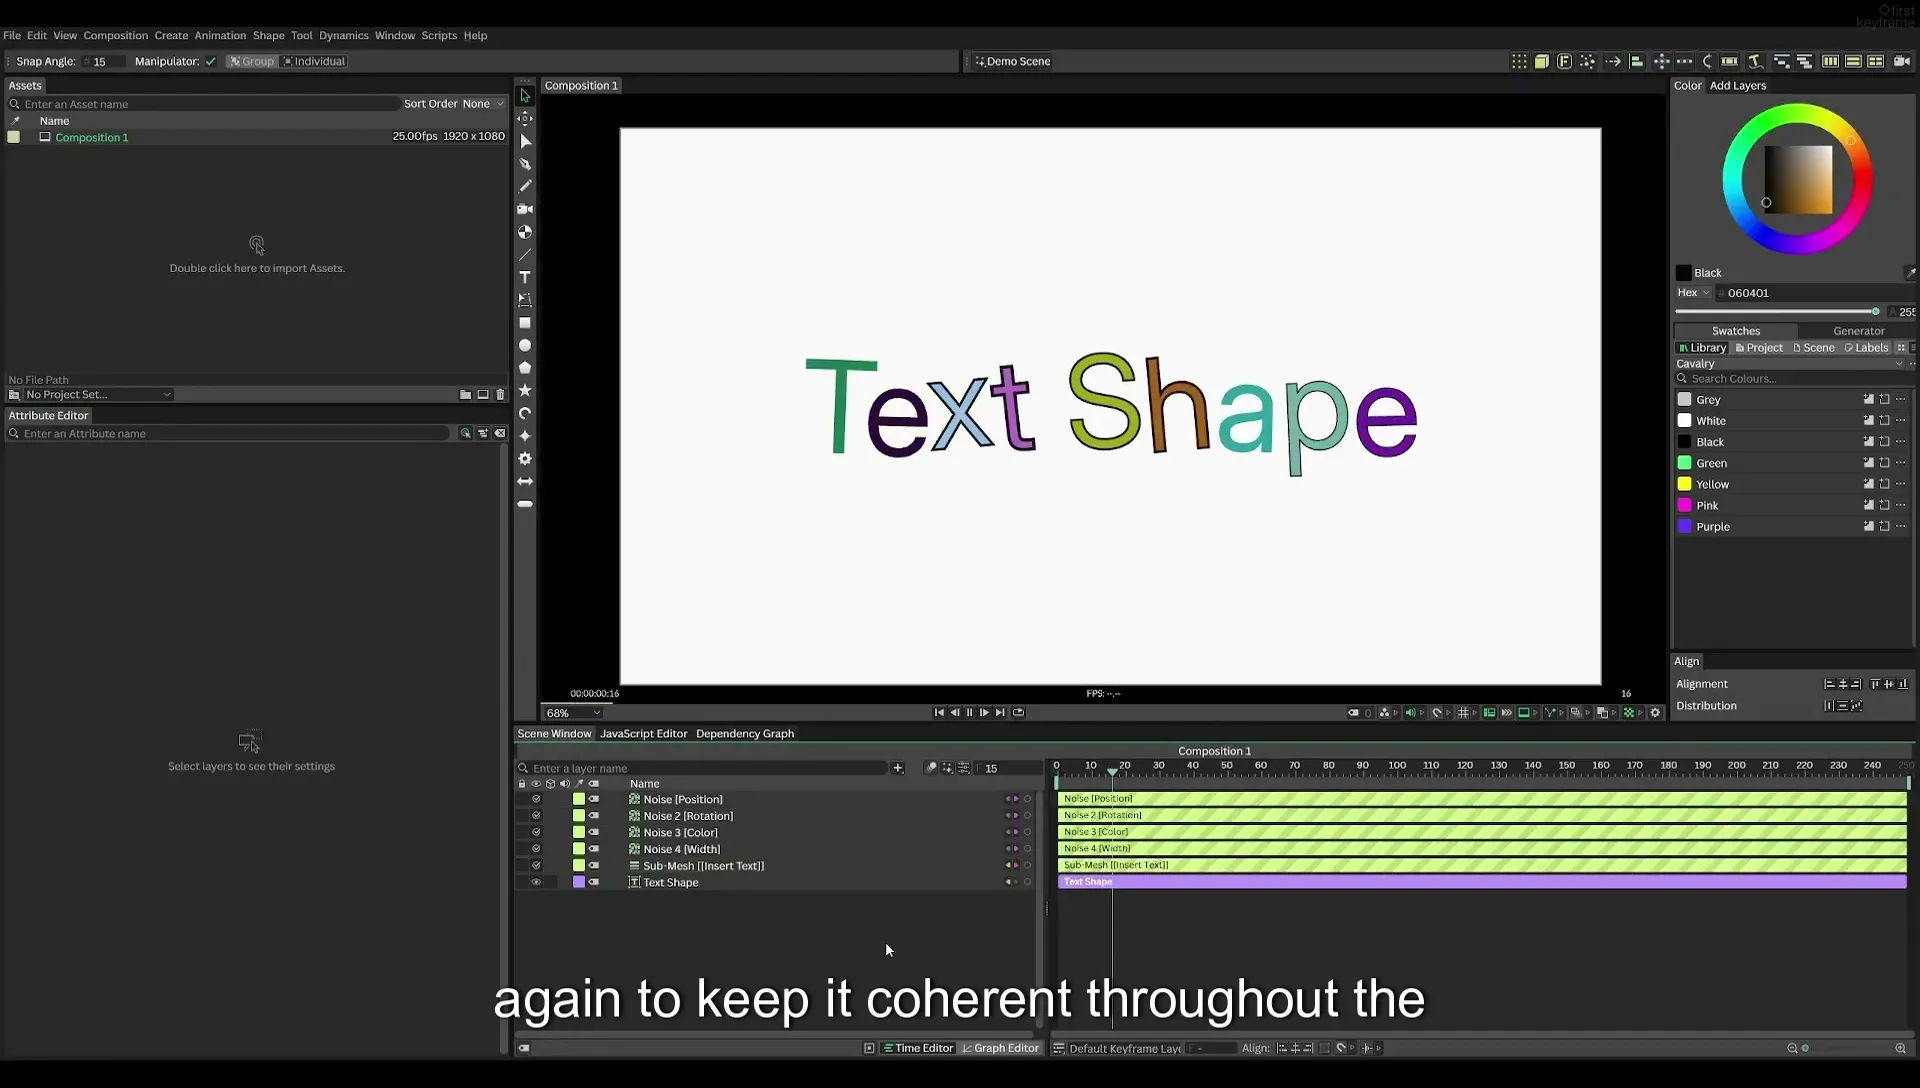Toggle enable check for Noise [Position] layer
1920x1088 pixels.
pyautogui.click(x=536, y=799)
